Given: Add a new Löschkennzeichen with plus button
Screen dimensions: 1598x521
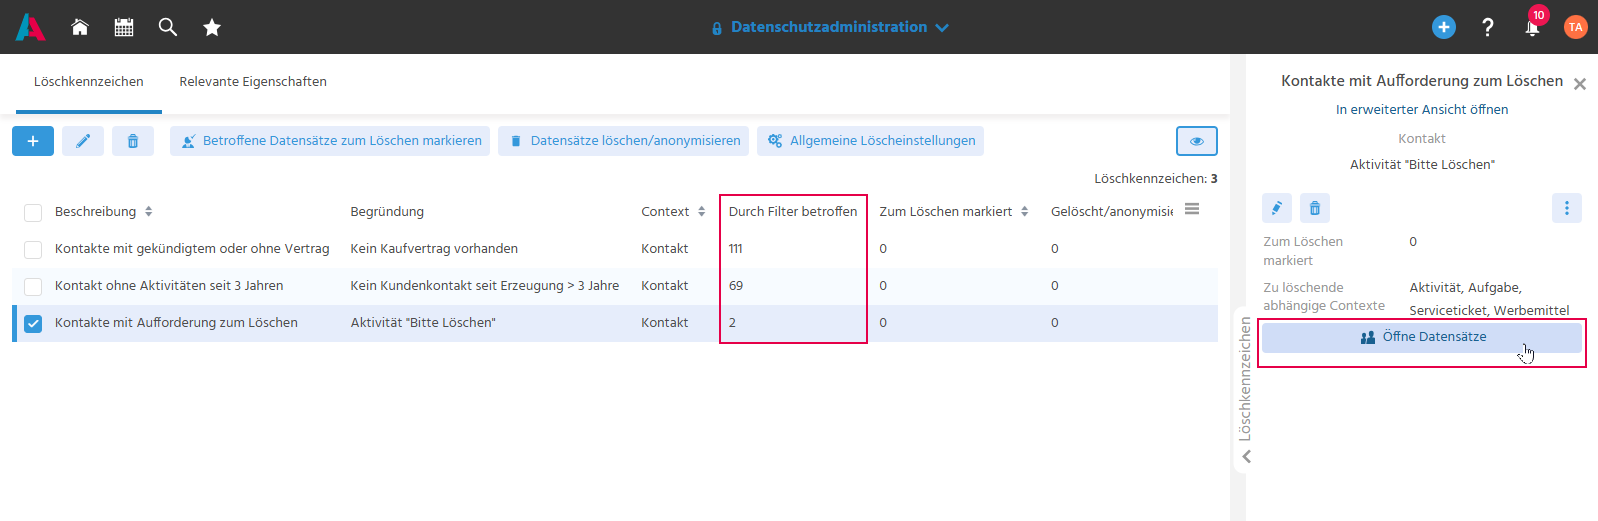Looking at the screenshot, I should (x=33, y=141).
